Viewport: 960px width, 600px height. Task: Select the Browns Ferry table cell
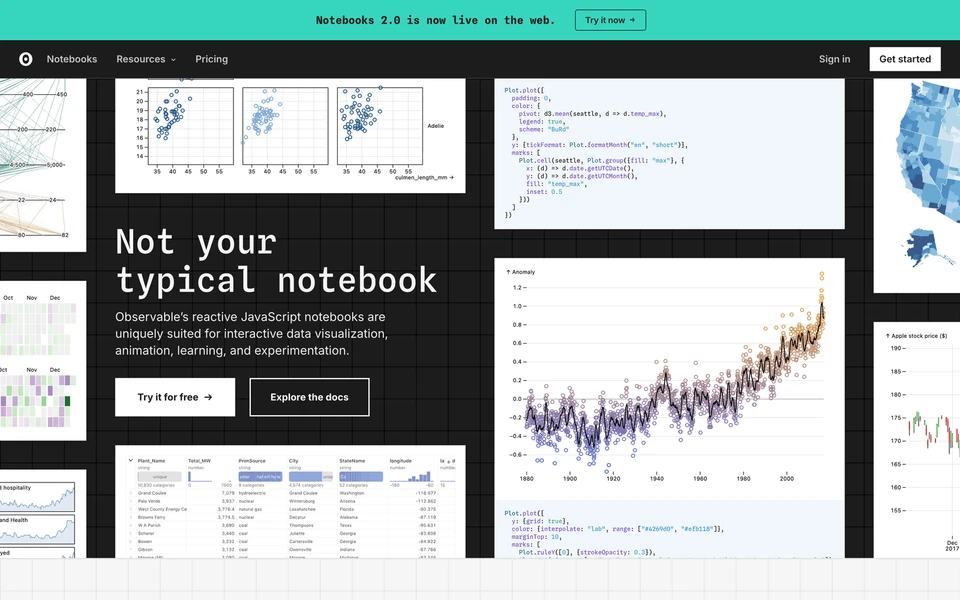tap(151, 517)
